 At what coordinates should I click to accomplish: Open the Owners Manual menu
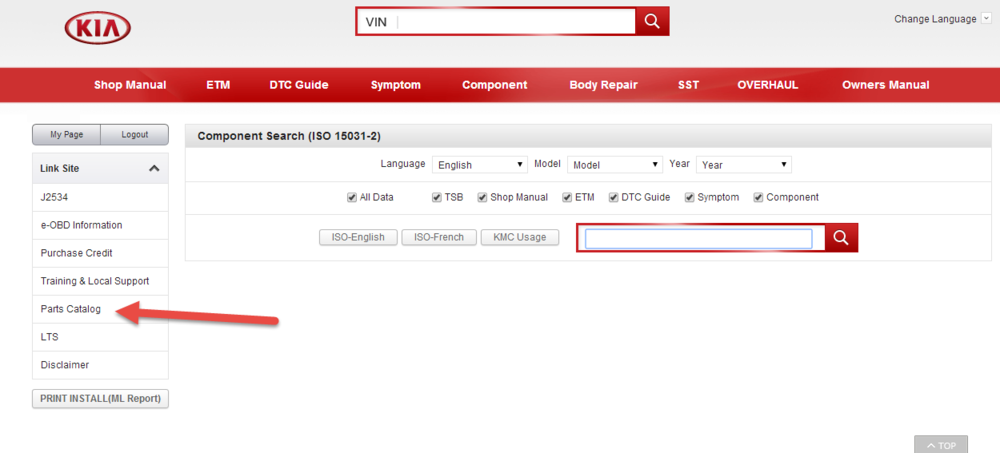[x=885, y=85]
